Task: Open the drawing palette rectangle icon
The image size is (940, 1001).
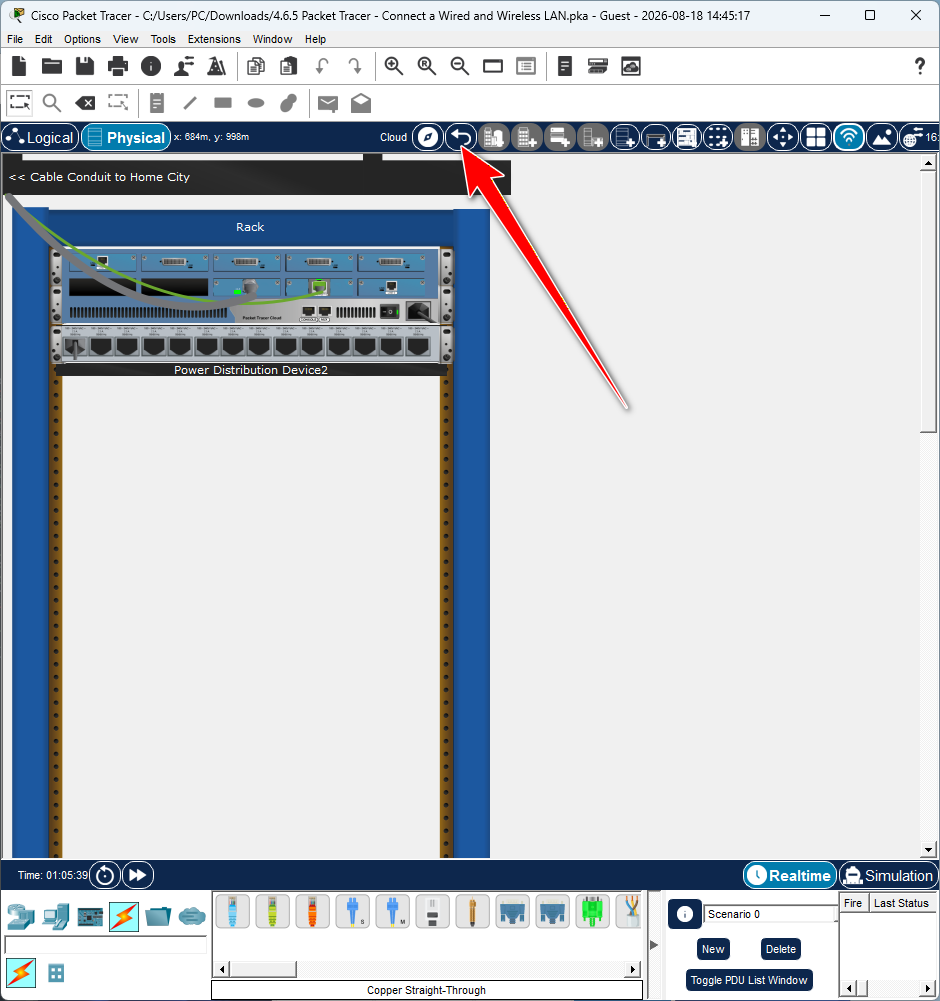Action: [493, 66]
